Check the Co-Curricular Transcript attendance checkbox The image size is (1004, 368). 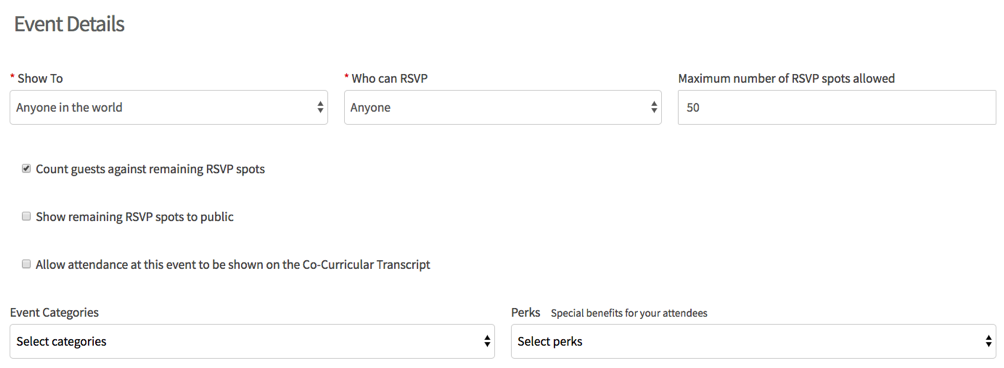pos(26,264)
